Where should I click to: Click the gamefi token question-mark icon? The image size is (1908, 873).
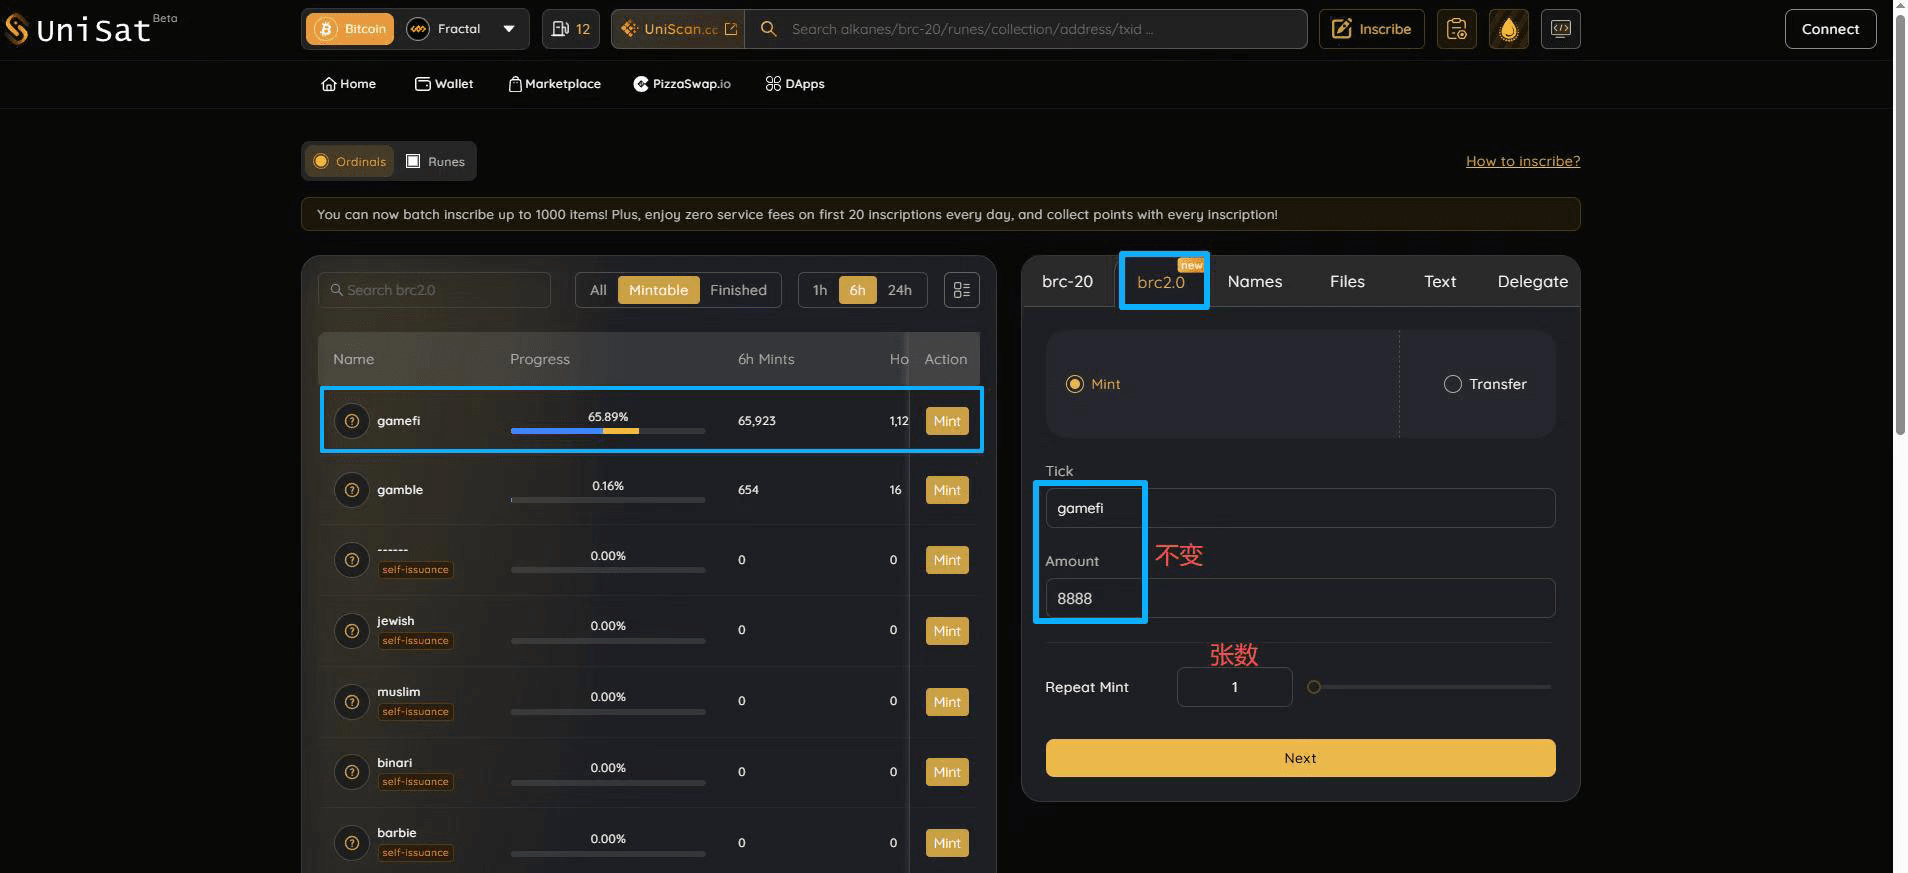point(352,421)
